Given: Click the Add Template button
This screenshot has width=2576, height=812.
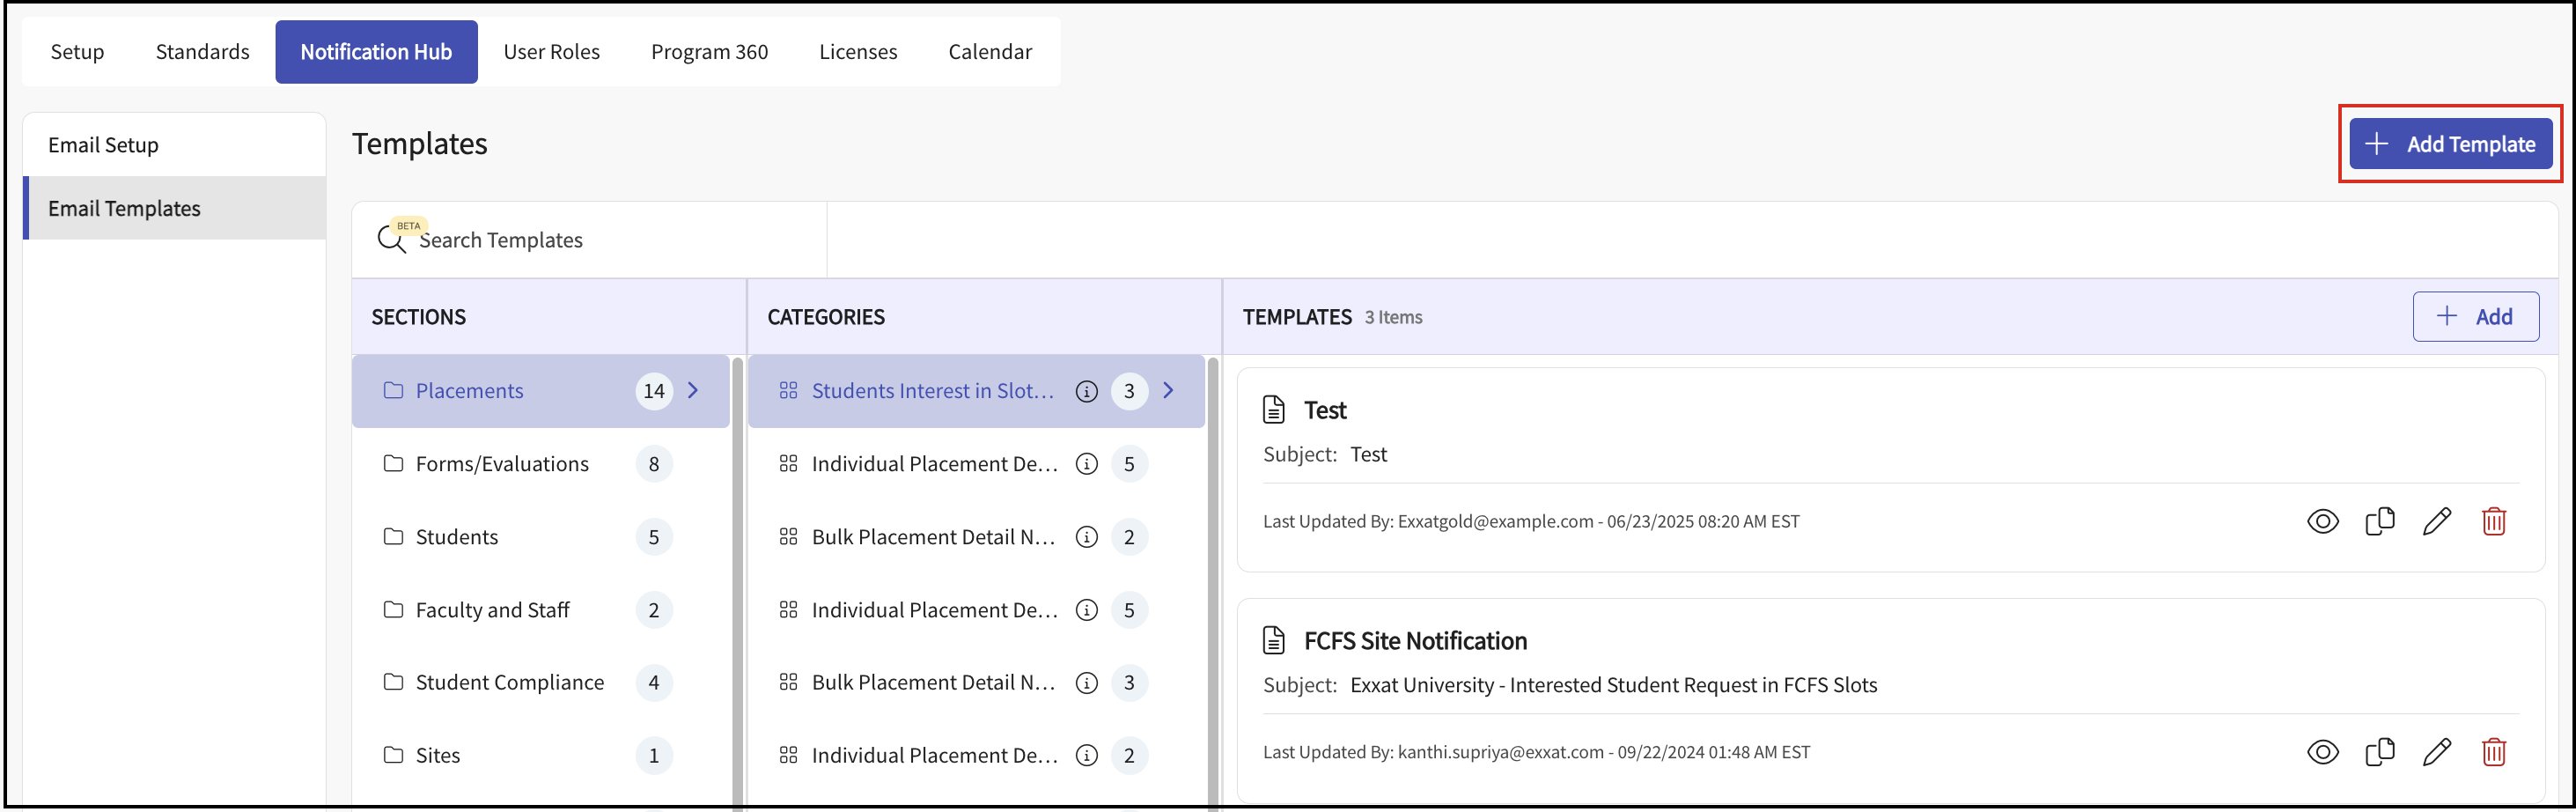Looking at the screenshot, I should (x=2450, y=144).
